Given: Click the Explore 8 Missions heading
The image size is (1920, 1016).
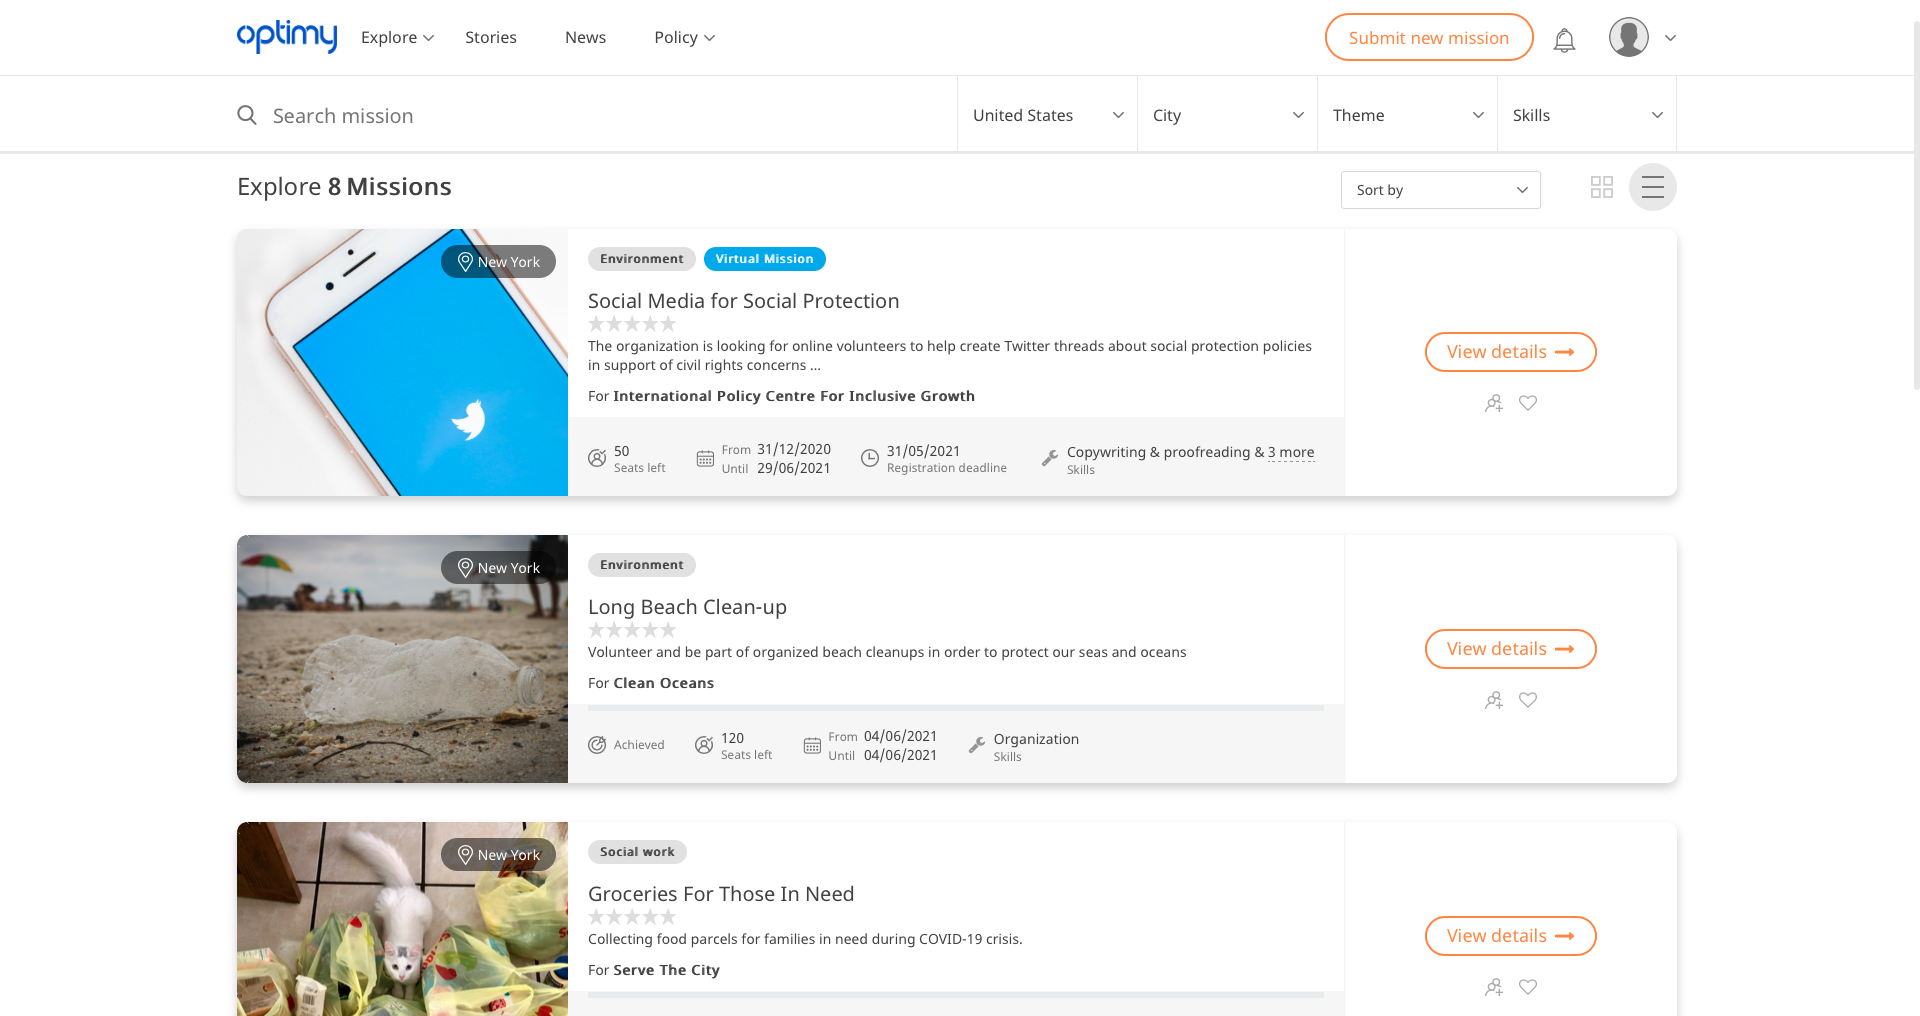Looking at the screenshot, I should (344, 187).
